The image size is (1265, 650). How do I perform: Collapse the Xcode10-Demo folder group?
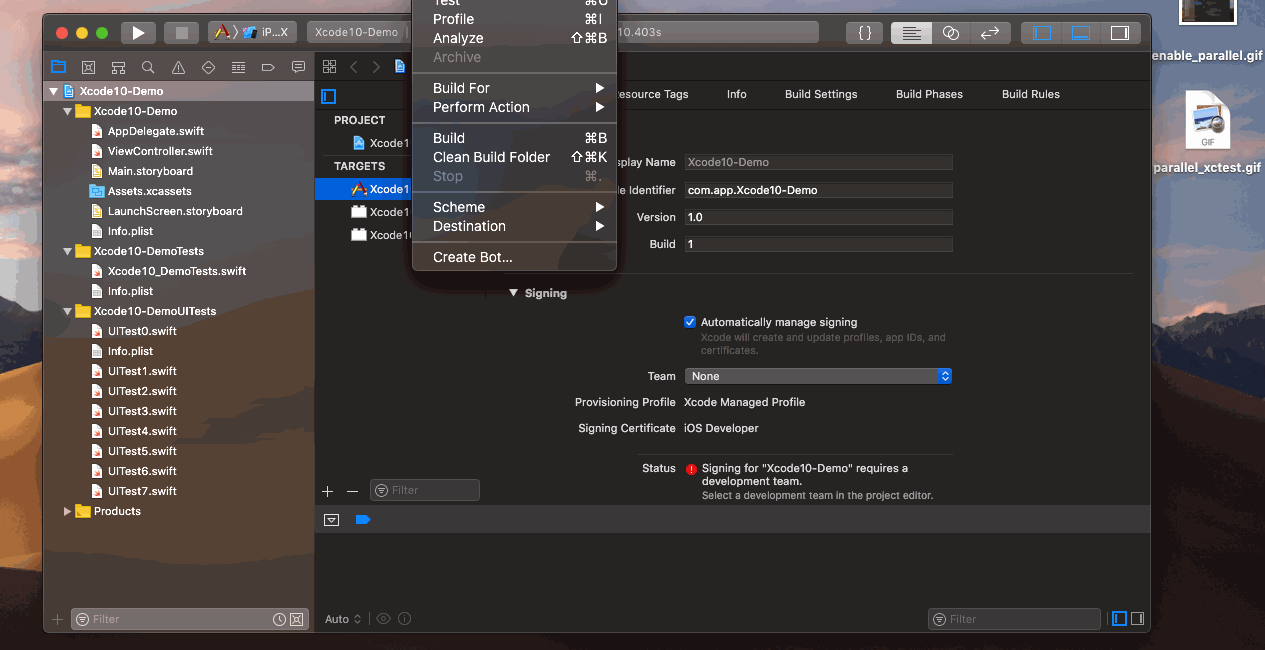[x=68, y=111]
